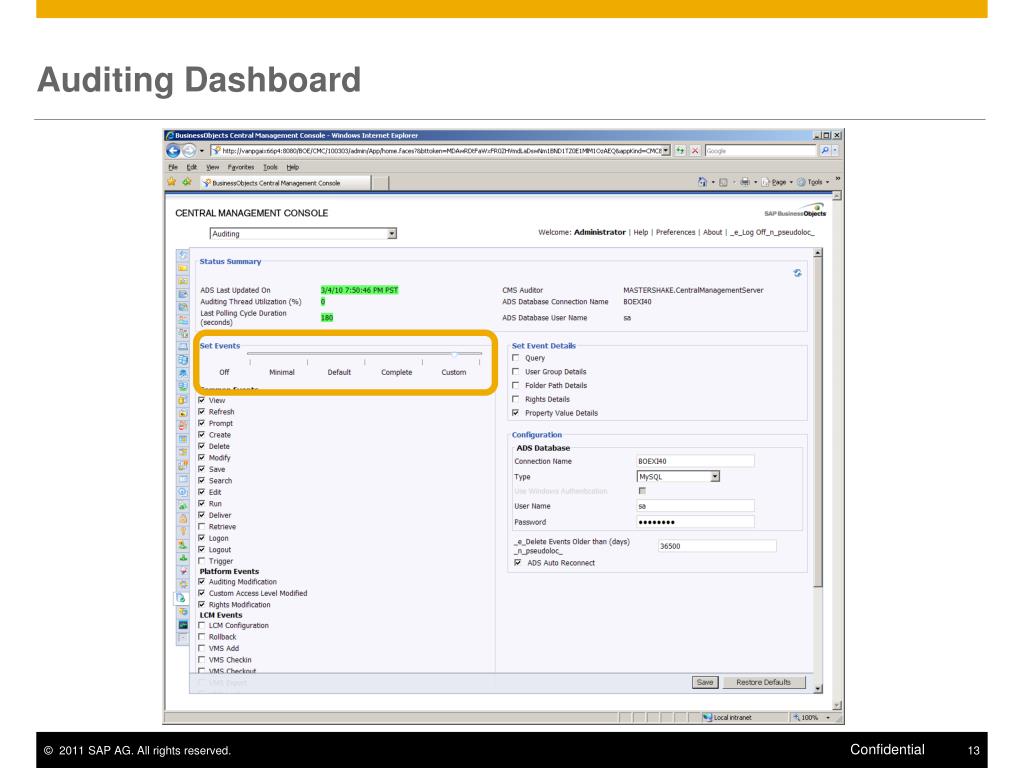This screenshot has width=1024, height=768.
Task: Click the About link
Action: point(712,232)
